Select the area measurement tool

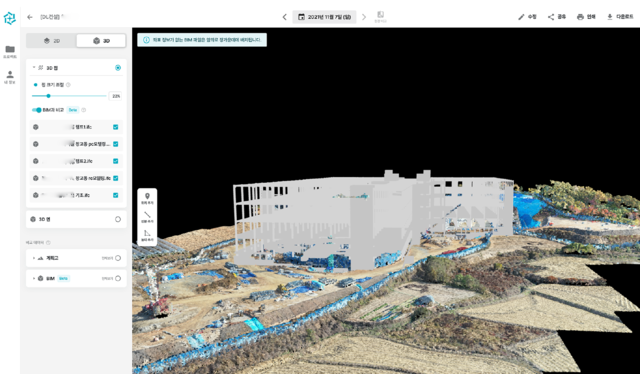147,233
